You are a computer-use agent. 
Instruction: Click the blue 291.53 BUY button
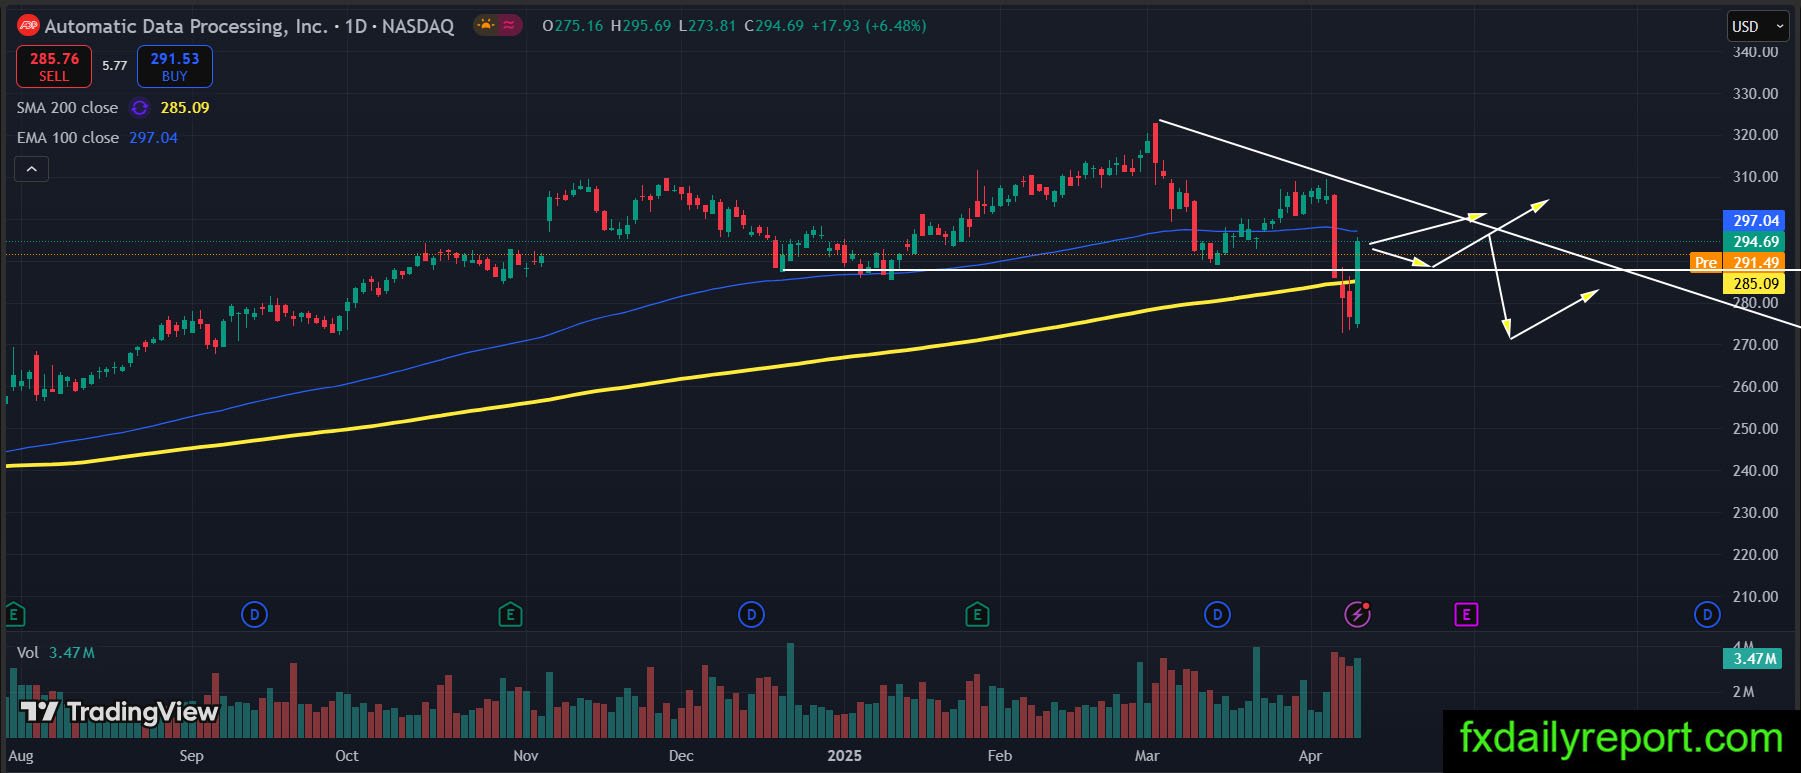pos(175,66)
